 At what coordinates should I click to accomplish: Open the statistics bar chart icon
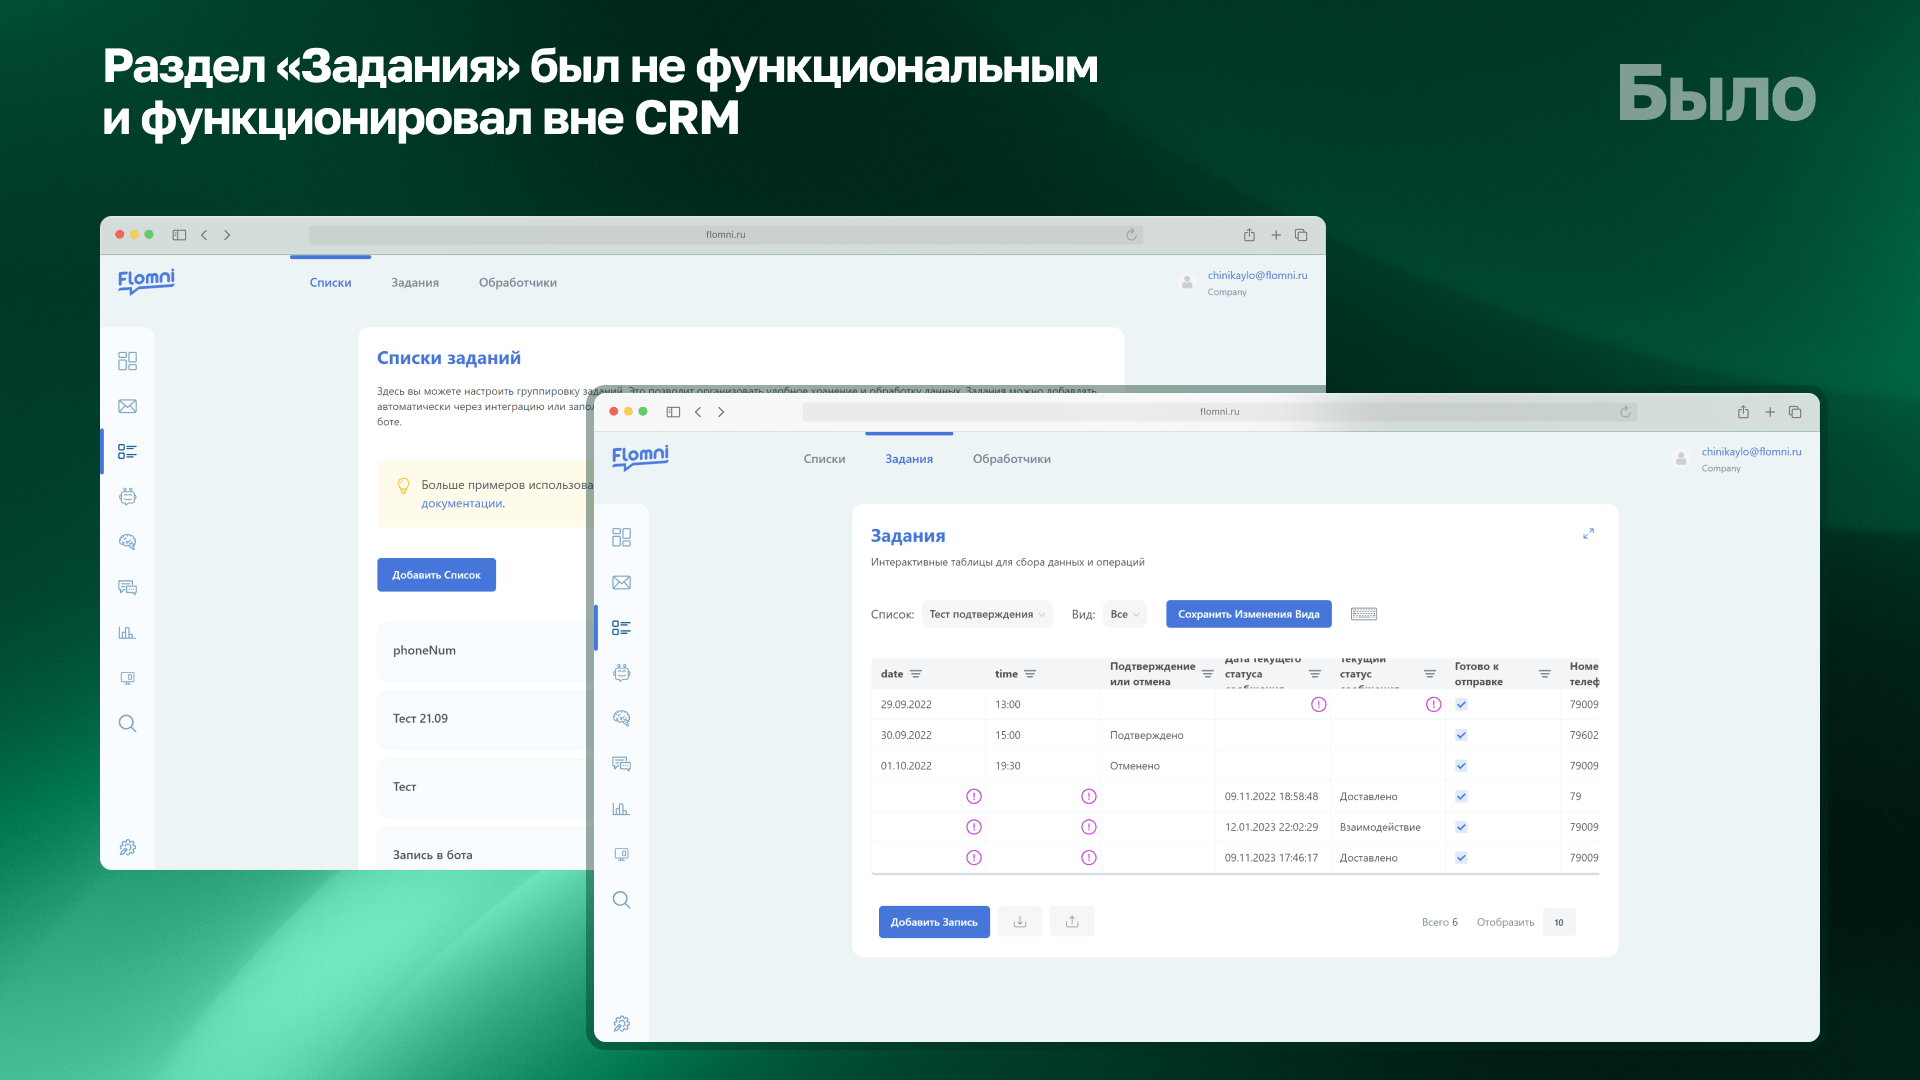click(622, 809)
